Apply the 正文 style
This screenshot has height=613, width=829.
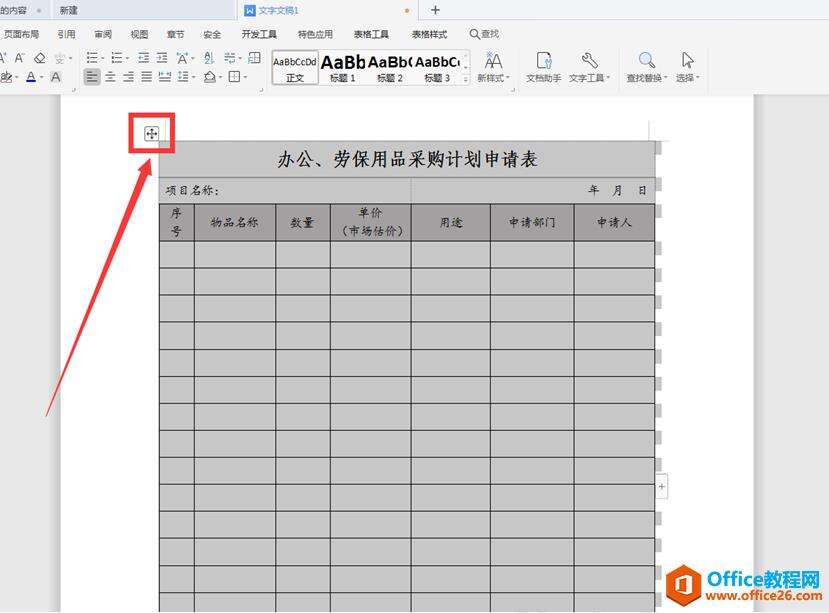coord(295,68)
